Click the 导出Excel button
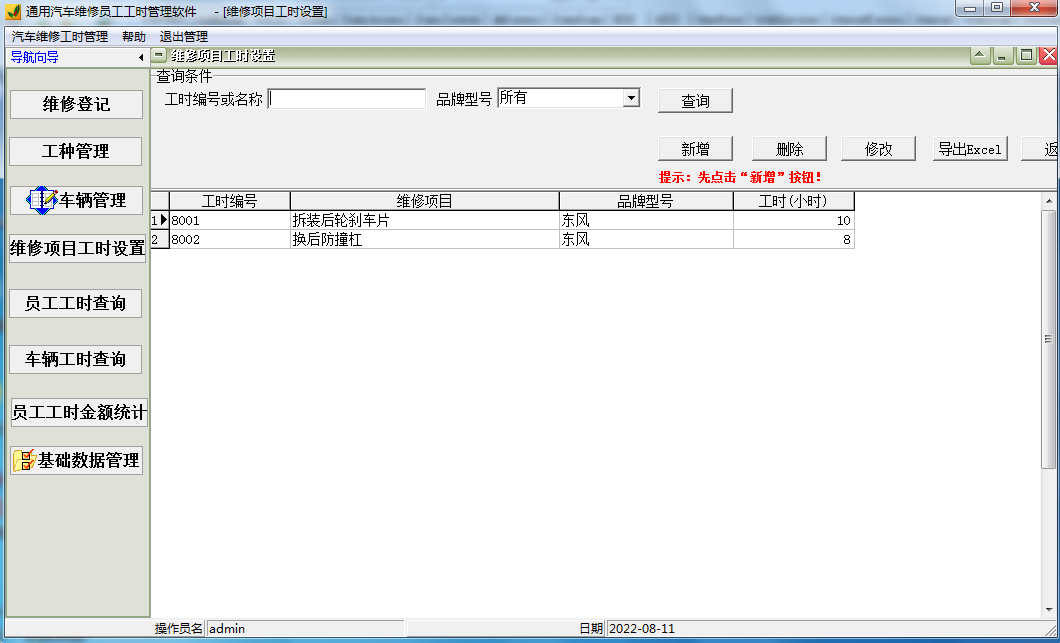Image resolution: width=1060 pixels, height=643 pixels. tap(970, 149)
